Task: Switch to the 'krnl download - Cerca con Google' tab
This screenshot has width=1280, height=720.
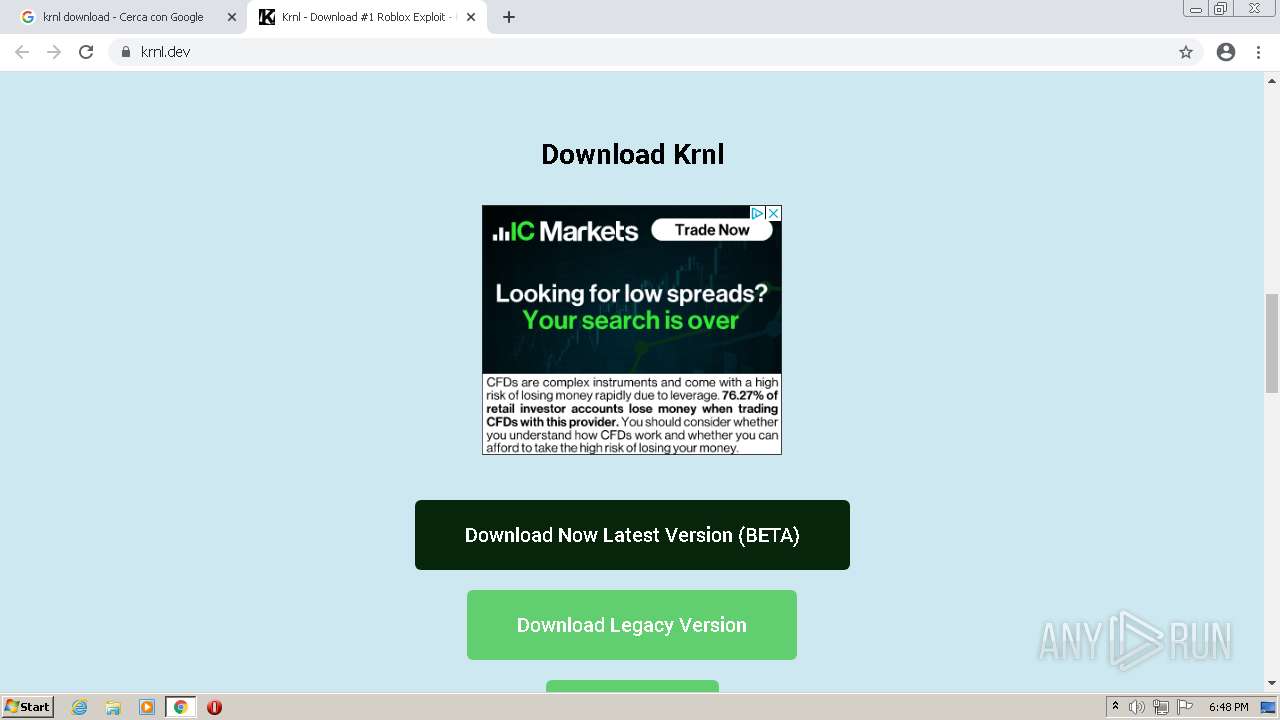Action: tap(123, 17)
